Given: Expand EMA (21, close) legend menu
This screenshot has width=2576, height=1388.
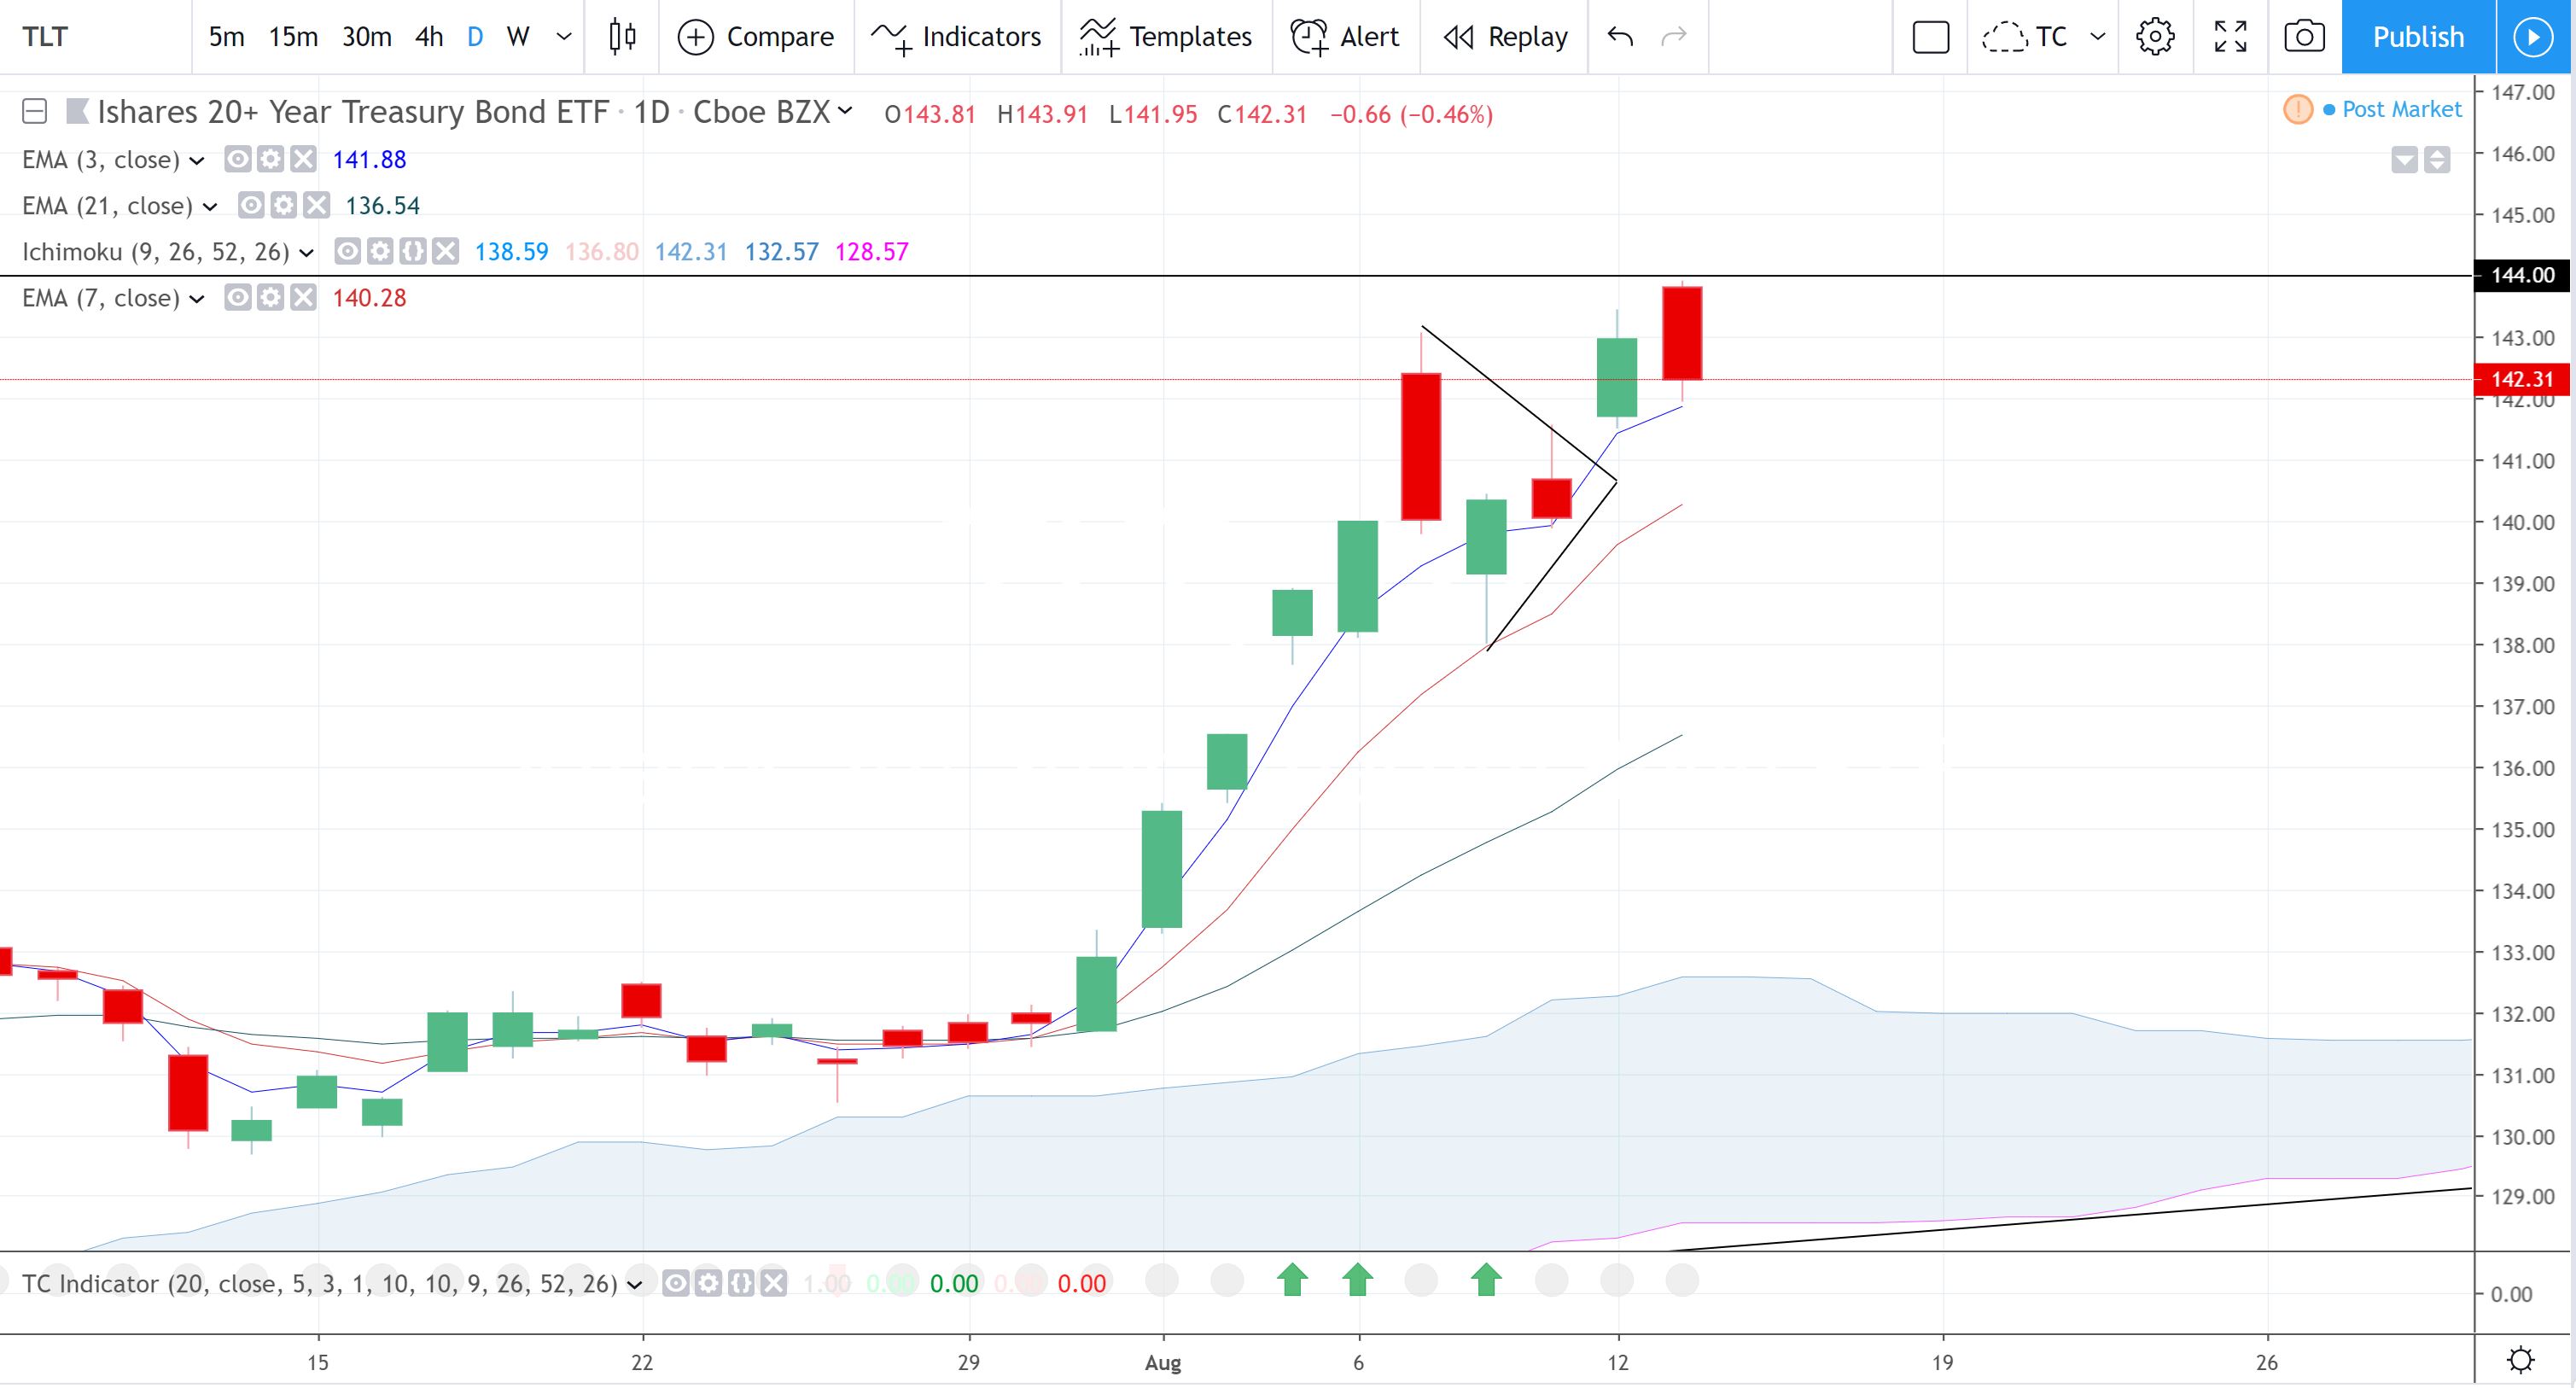Looking at the screenshot, I should [x=210, y=206].
